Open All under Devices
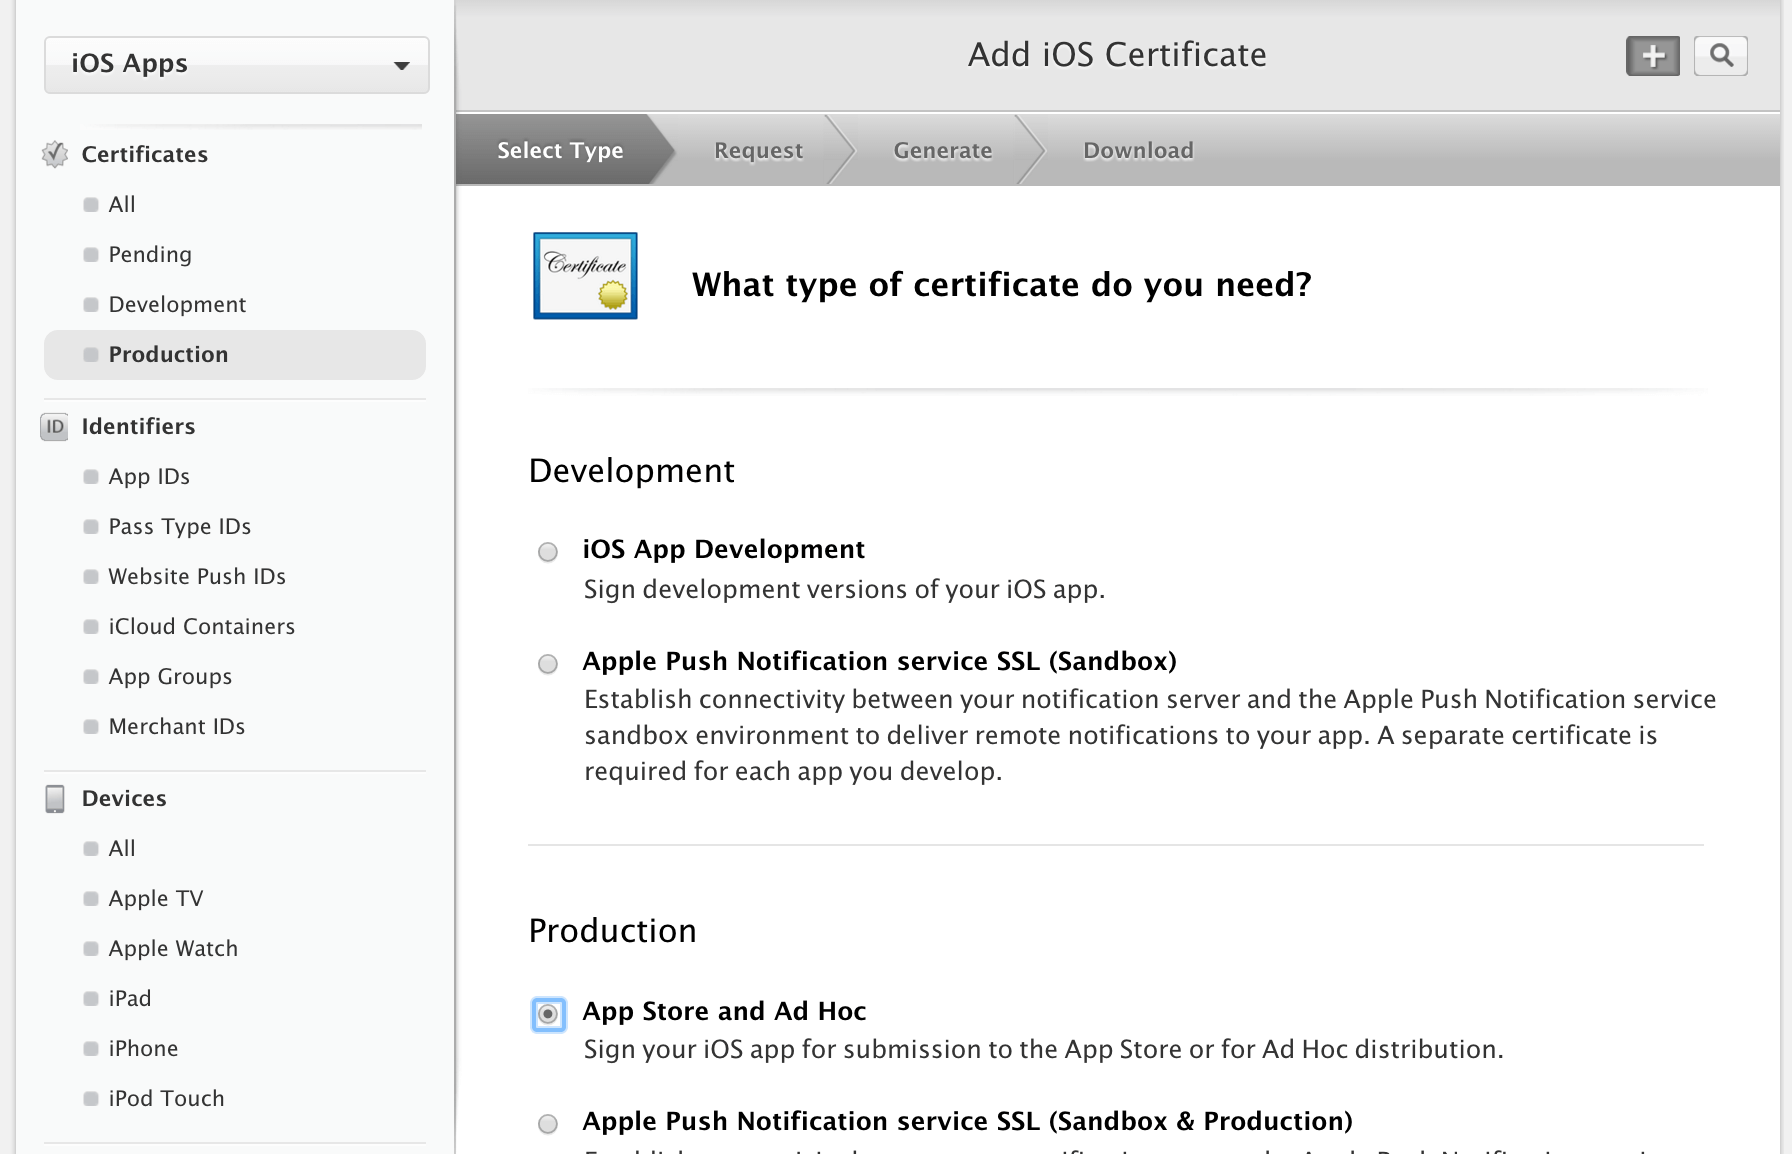This screenshot has height=1154, width=1792. [122, 848]
